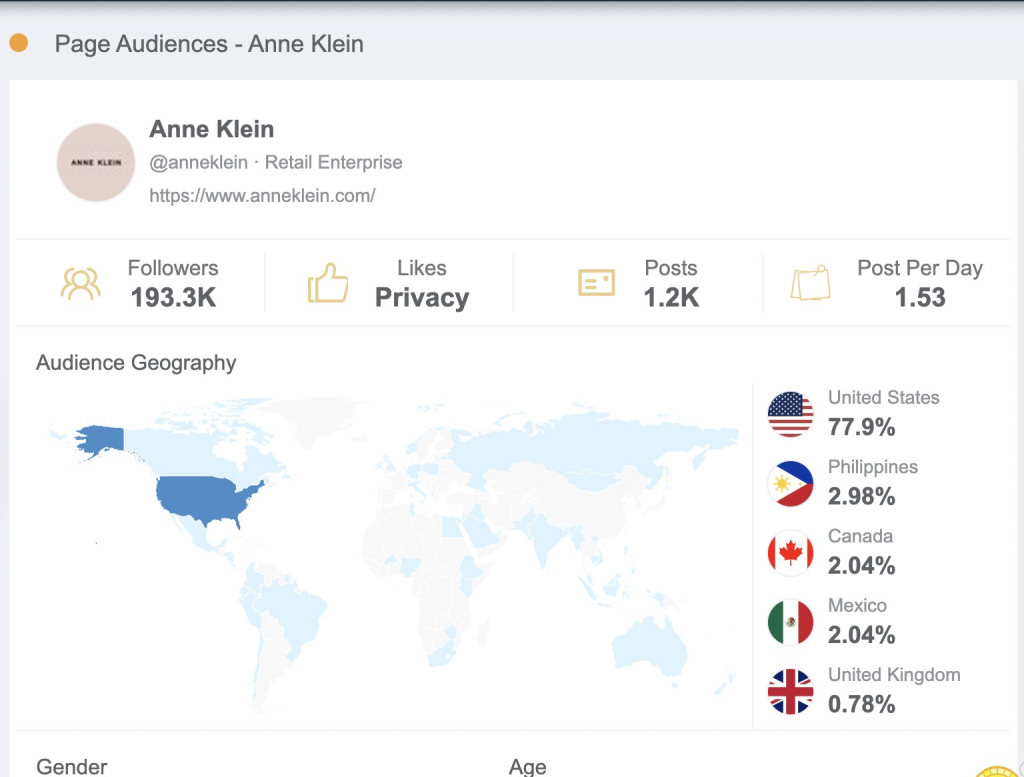
Task: Click the Retail Enterprise category text
Action: pyautogui.click(x=333, y=162)
